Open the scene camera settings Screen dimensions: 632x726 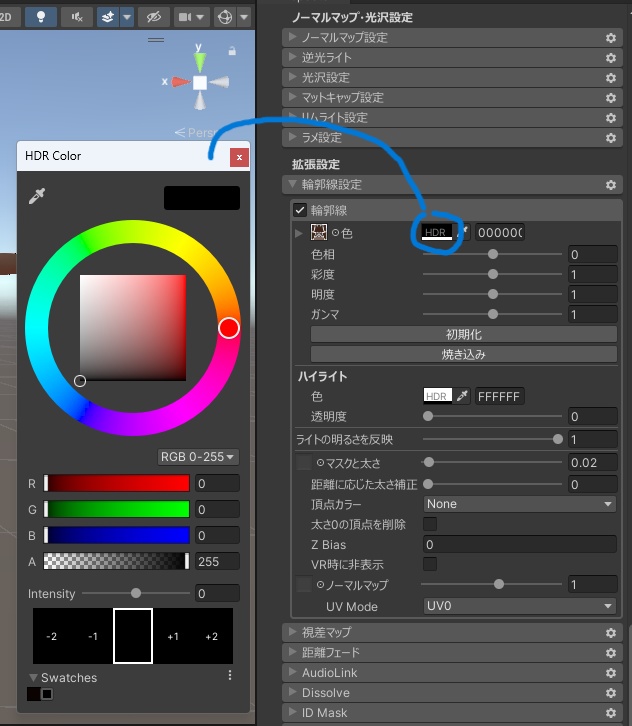pos(191,17)
